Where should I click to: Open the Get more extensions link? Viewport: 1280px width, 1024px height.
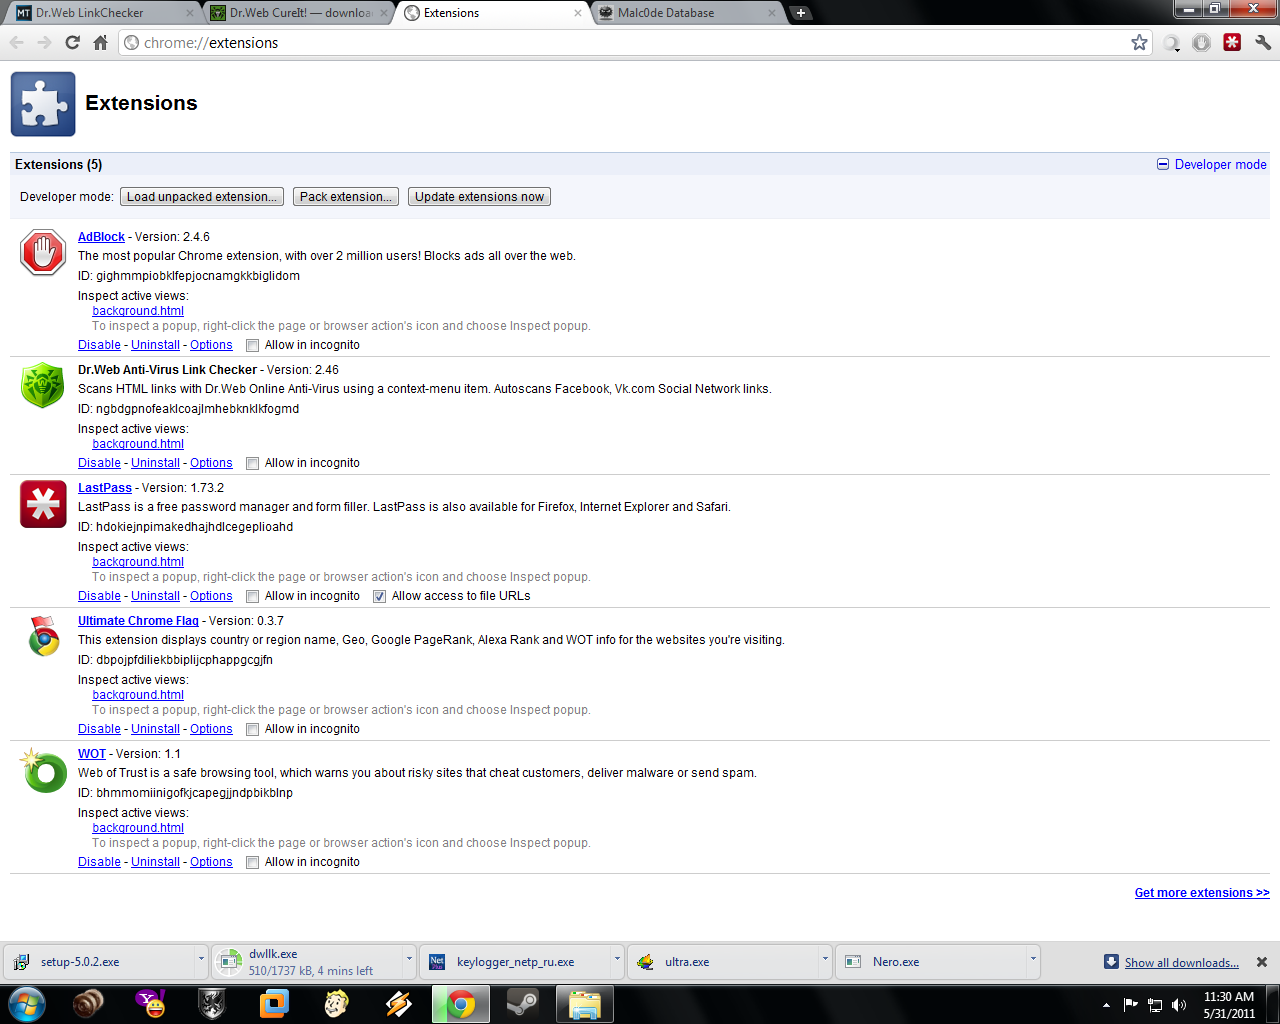tap(1202, 893)
